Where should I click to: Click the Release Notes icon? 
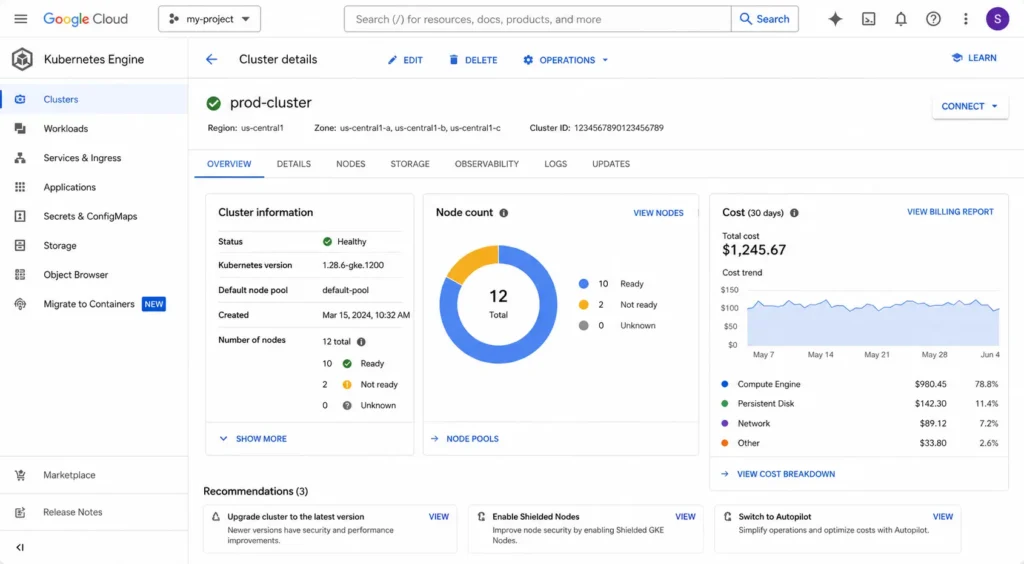coord(20,512)
